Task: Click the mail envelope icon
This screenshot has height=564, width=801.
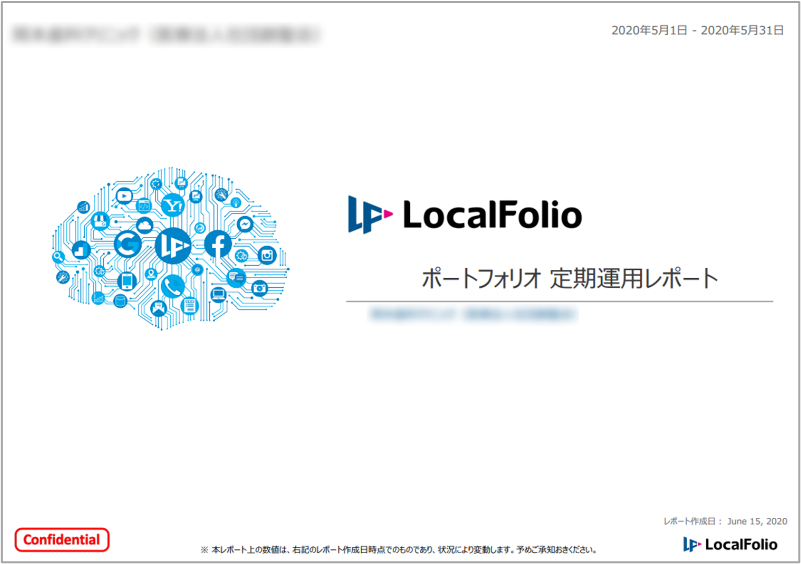Action: click(158, 308)
